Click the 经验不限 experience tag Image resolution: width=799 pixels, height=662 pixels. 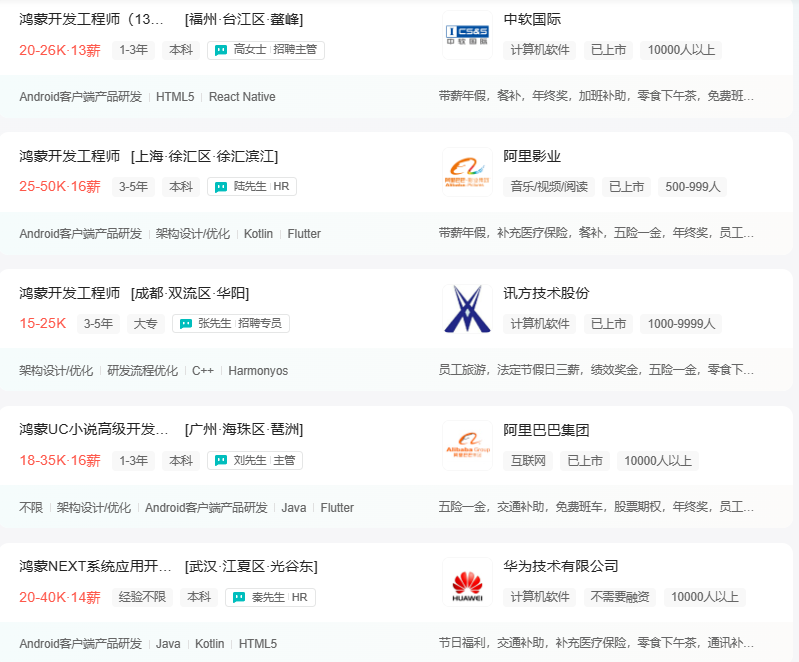click(142, 597)
